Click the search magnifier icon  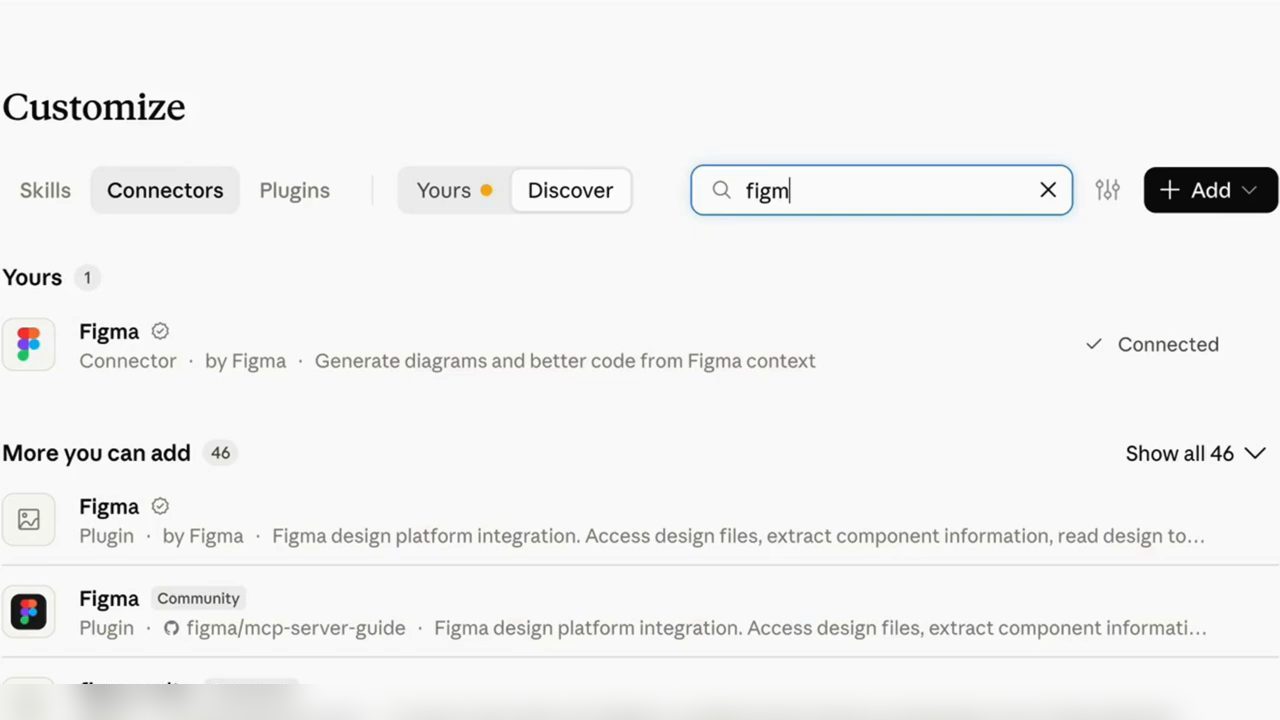click(x=721, y=190)
